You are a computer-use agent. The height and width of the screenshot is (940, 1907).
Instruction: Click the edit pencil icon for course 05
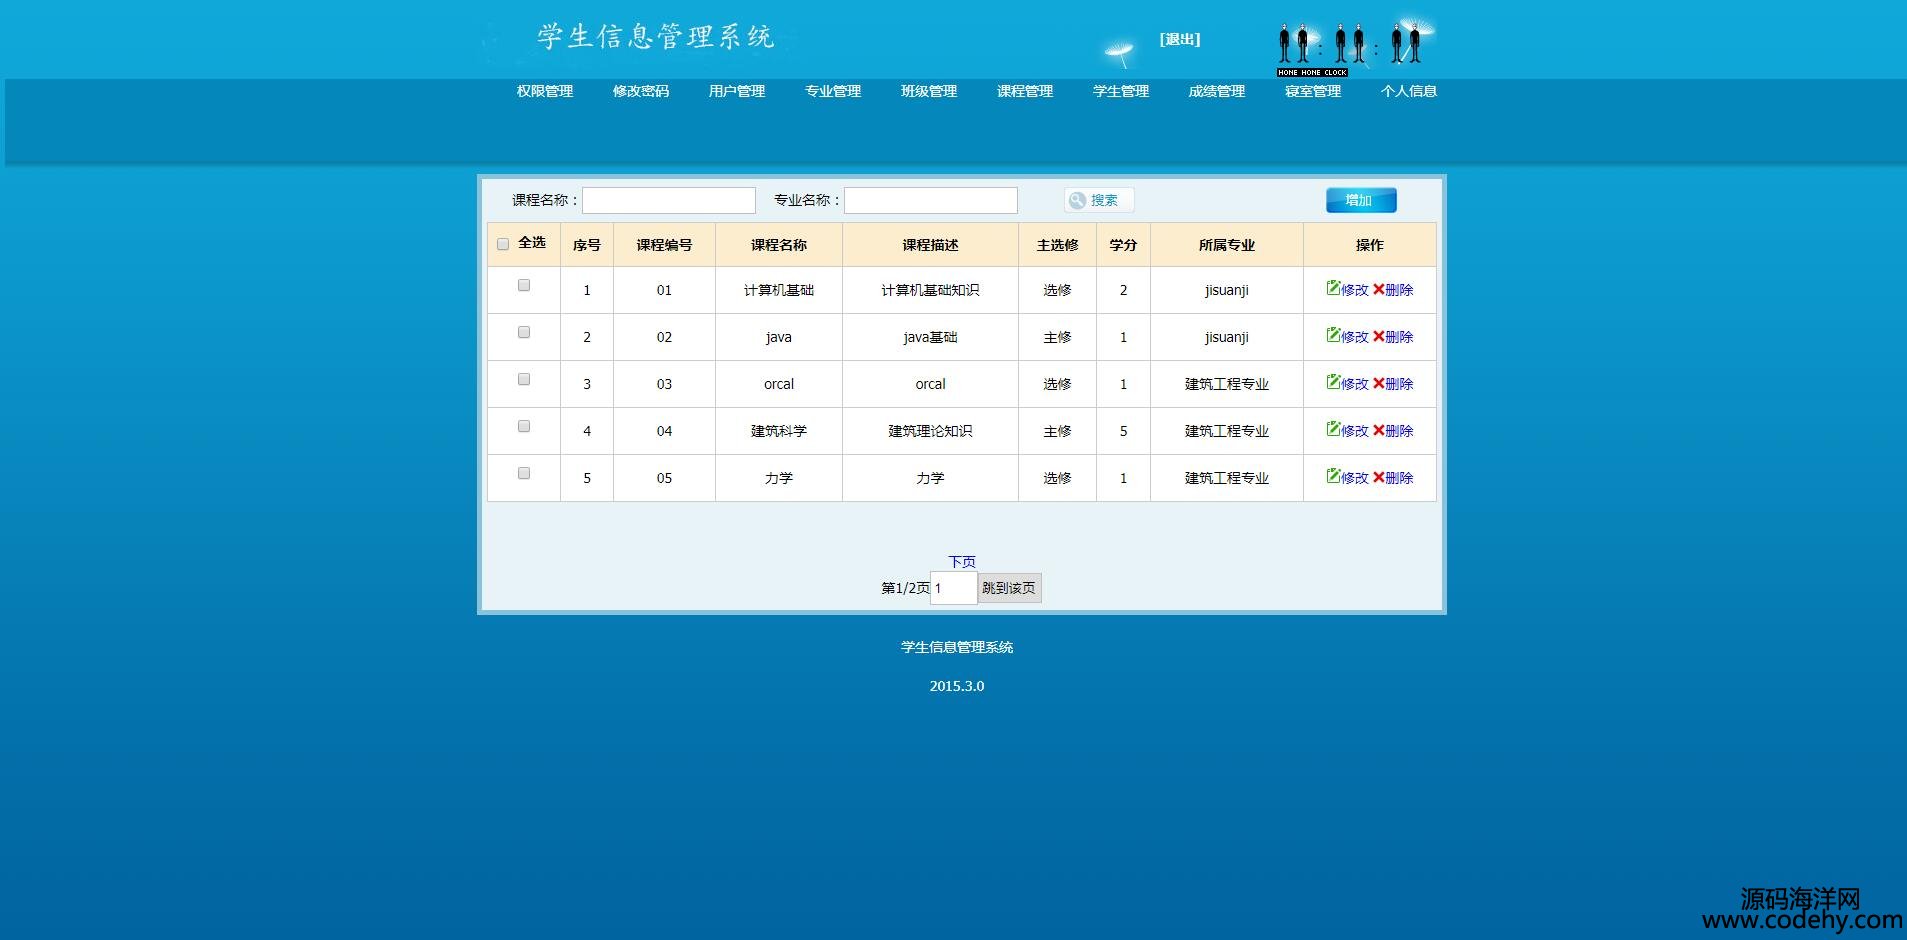pos(1333,476)
